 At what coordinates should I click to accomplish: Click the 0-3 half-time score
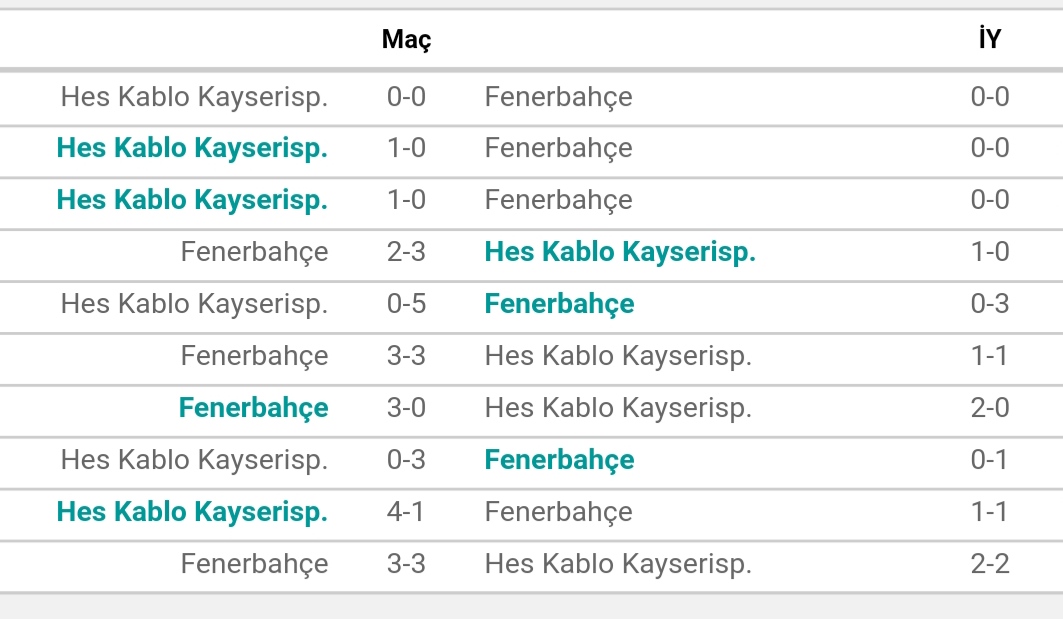coord(990,304)
